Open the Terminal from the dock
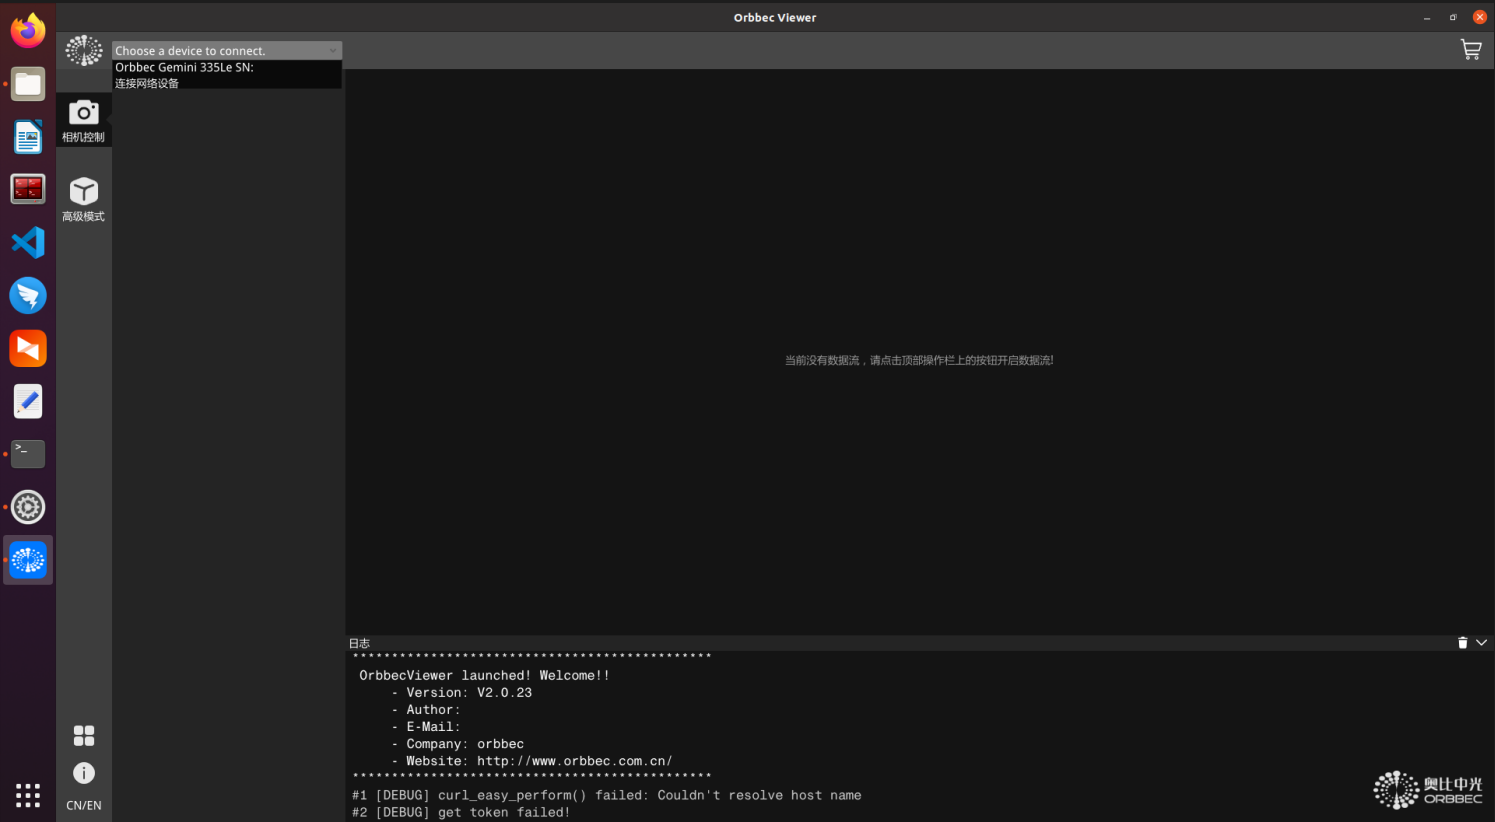 (28, 454)
